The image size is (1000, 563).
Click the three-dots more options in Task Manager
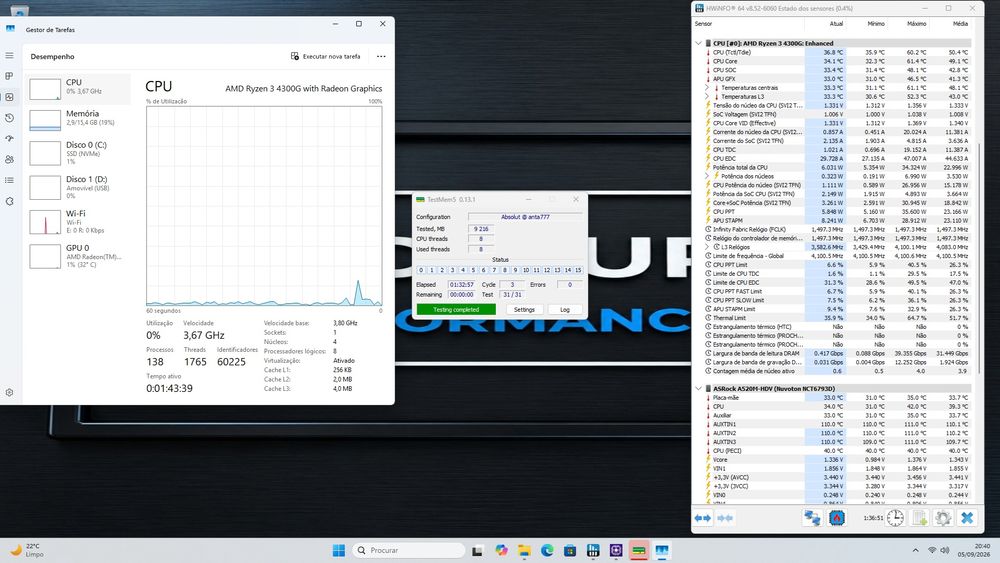[381, 56]
